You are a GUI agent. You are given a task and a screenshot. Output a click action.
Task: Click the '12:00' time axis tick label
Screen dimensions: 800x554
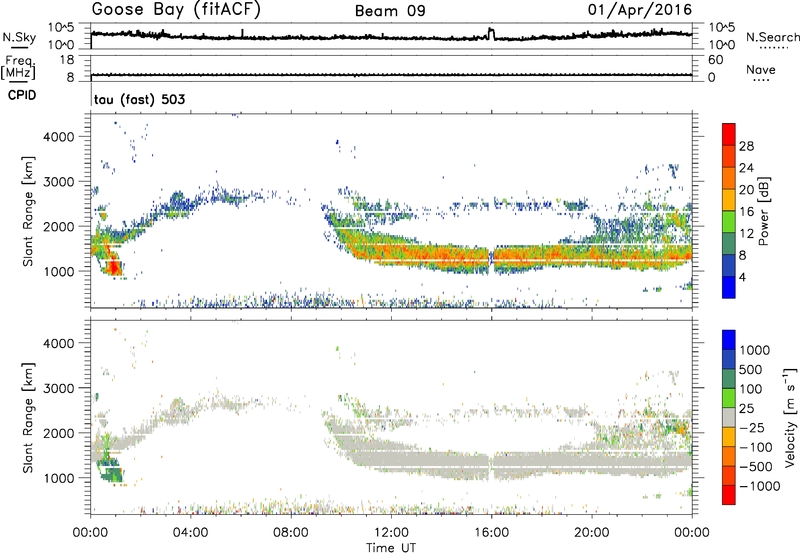pos(391,533)
